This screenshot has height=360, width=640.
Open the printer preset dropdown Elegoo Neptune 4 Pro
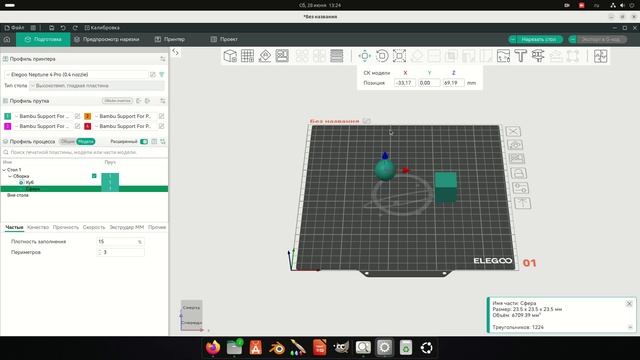76,75
